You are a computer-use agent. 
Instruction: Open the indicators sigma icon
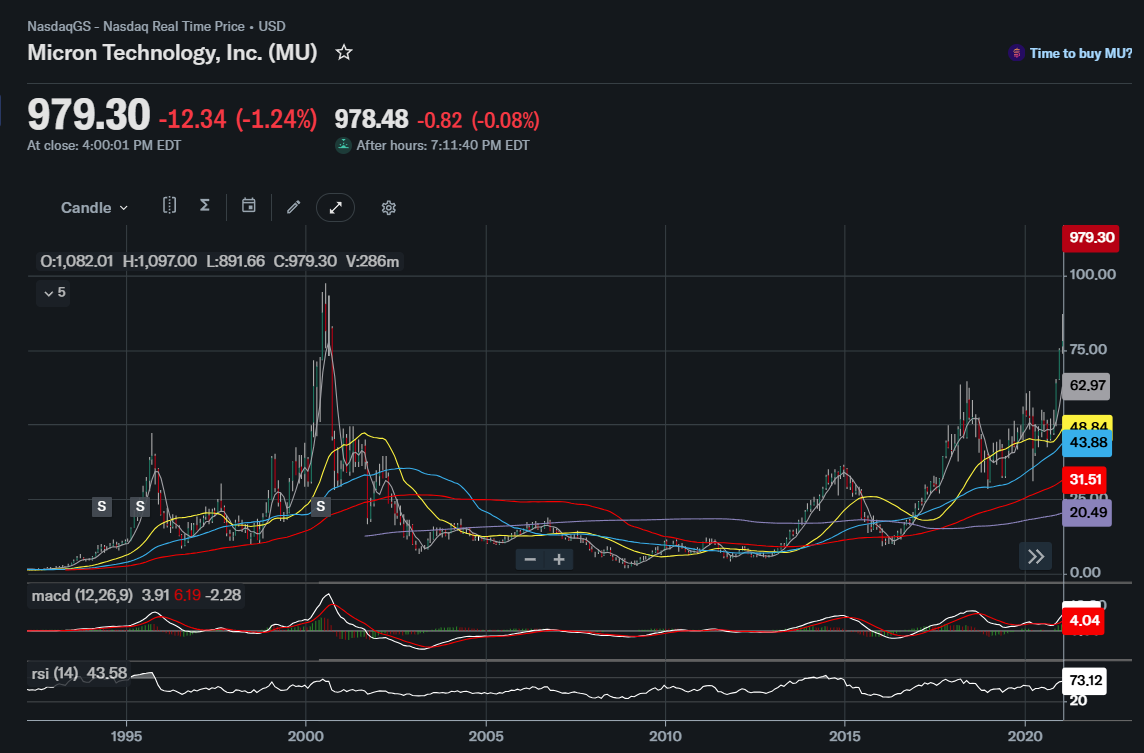205,206
